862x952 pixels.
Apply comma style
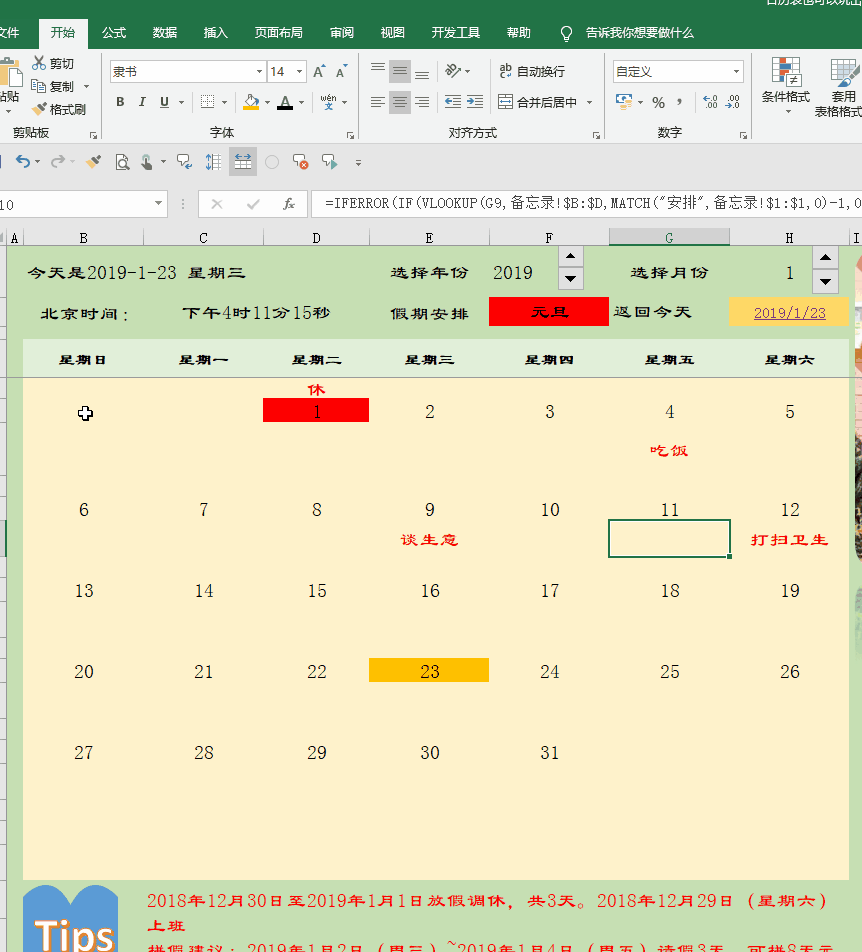pos(680,102)
